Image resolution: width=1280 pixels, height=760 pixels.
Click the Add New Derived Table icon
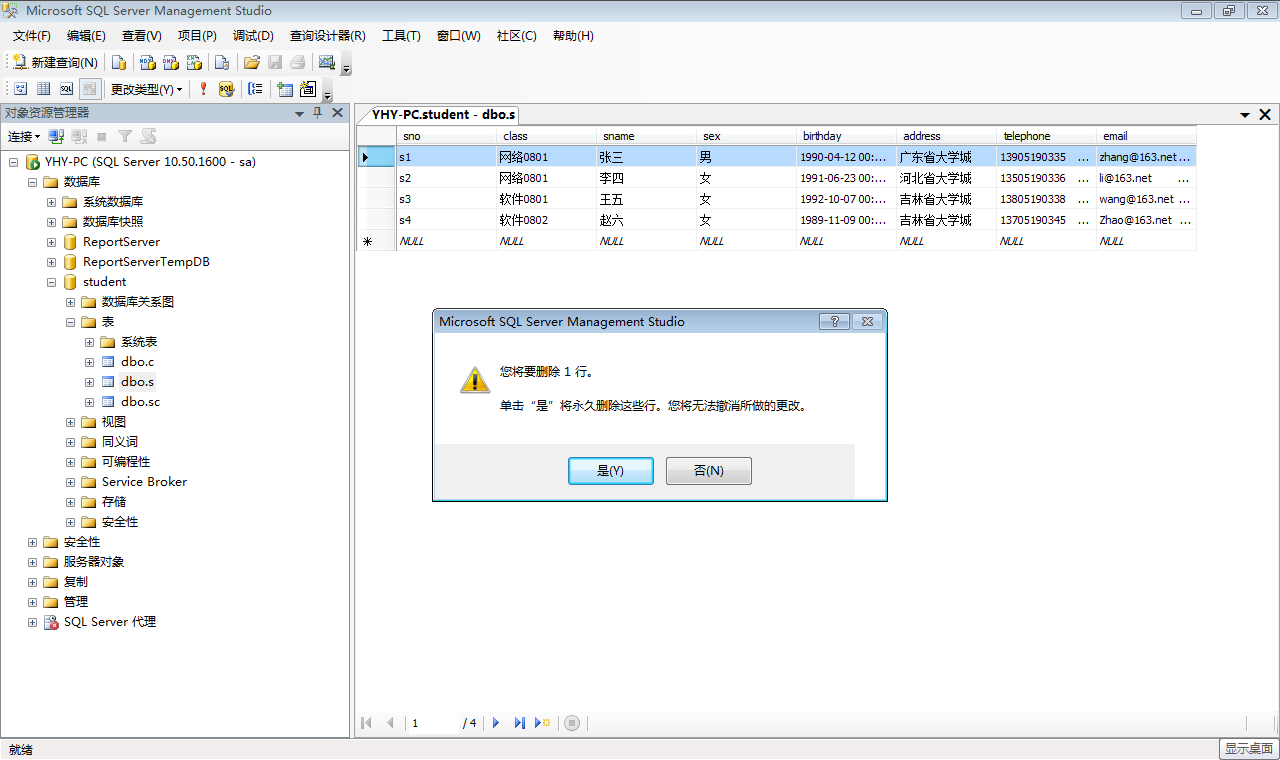click(x=308, y=89)
